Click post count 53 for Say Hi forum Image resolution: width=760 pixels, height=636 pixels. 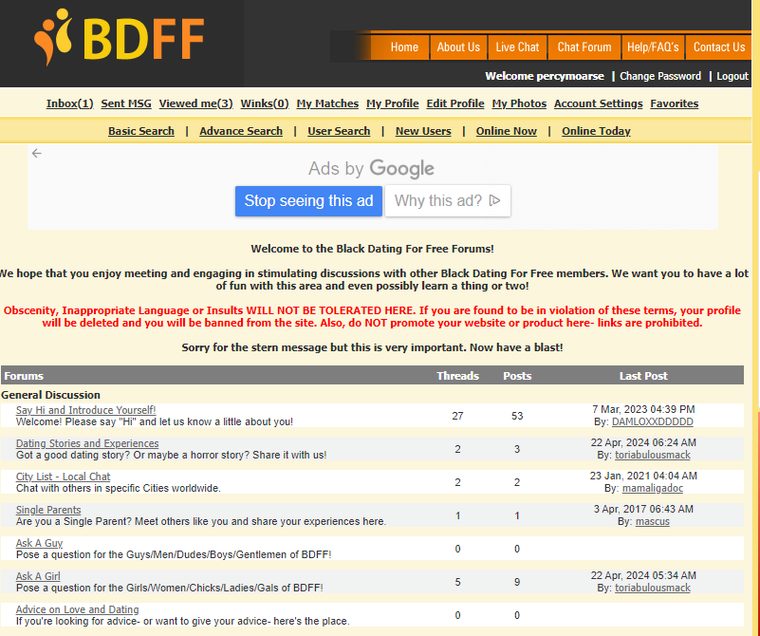(517, 416)
